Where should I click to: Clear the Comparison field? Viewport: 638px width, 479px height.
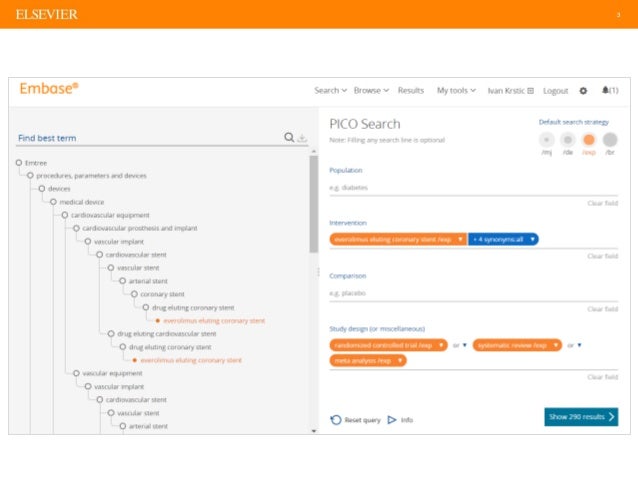[602, 309]
